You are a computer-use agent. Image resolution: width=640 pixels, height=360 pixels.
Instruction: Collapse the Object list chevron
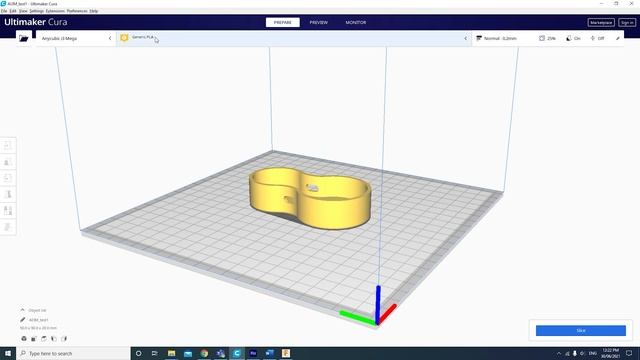22,310
